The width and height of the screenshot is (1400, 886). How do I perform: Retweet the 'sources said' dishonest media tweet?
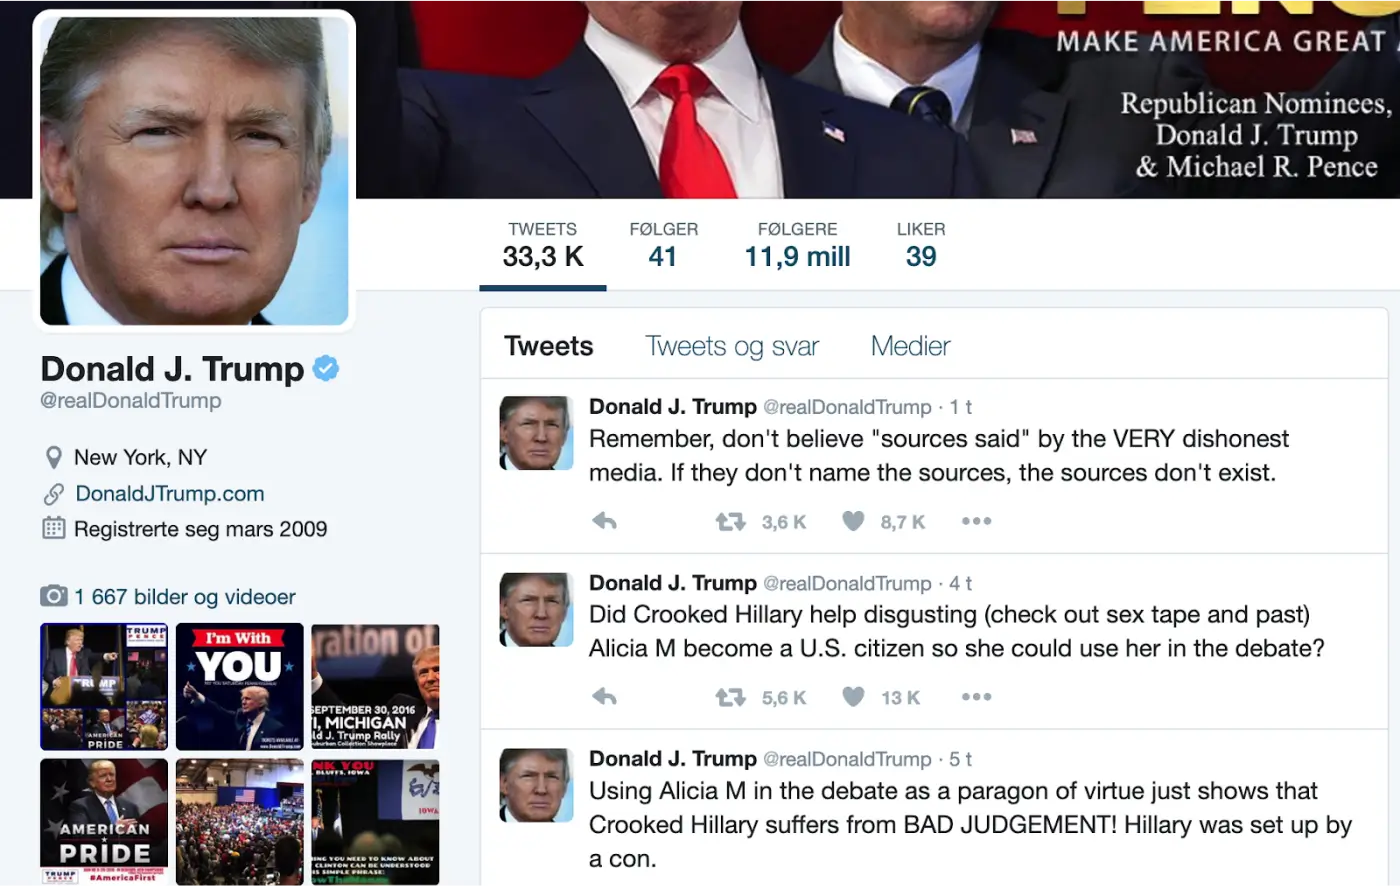click(731, 521)
